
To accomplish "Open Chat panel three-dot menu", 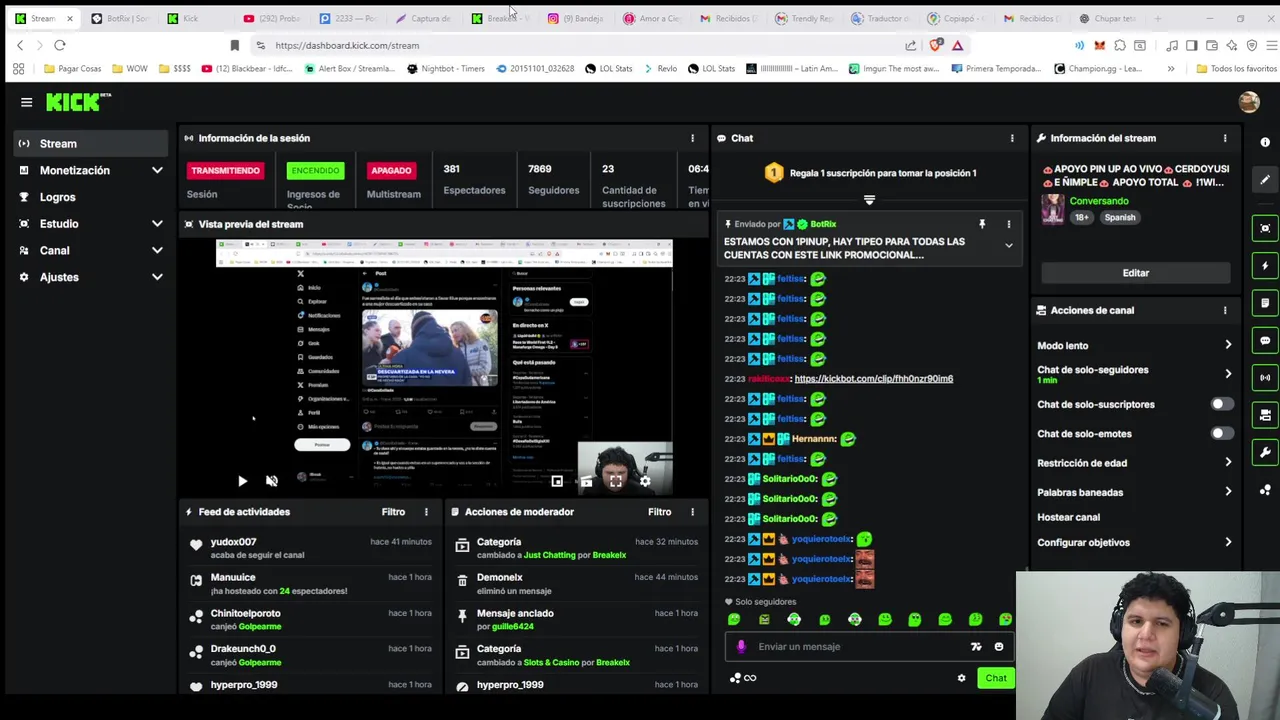I will pos(1012,138).
